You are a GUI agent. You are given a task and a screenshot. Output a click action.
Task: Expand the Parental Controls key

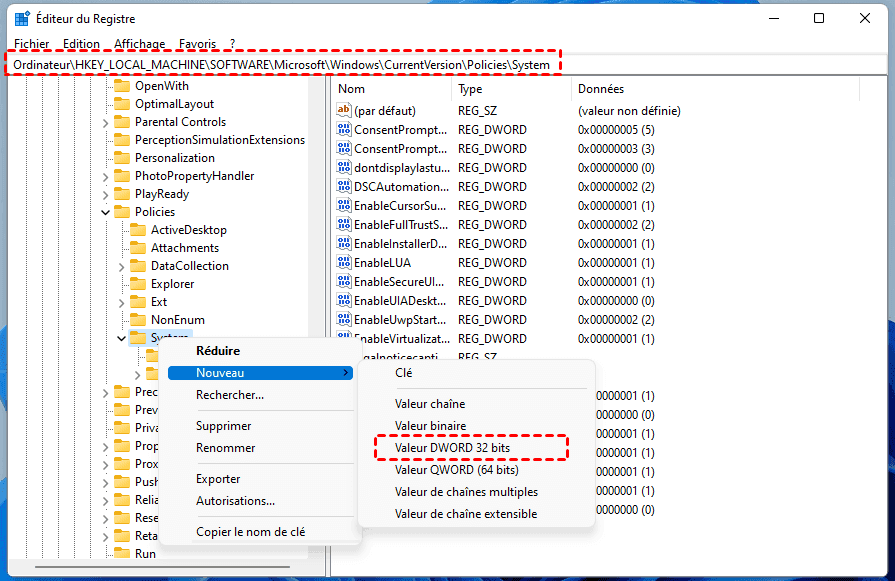click(106, 123)
